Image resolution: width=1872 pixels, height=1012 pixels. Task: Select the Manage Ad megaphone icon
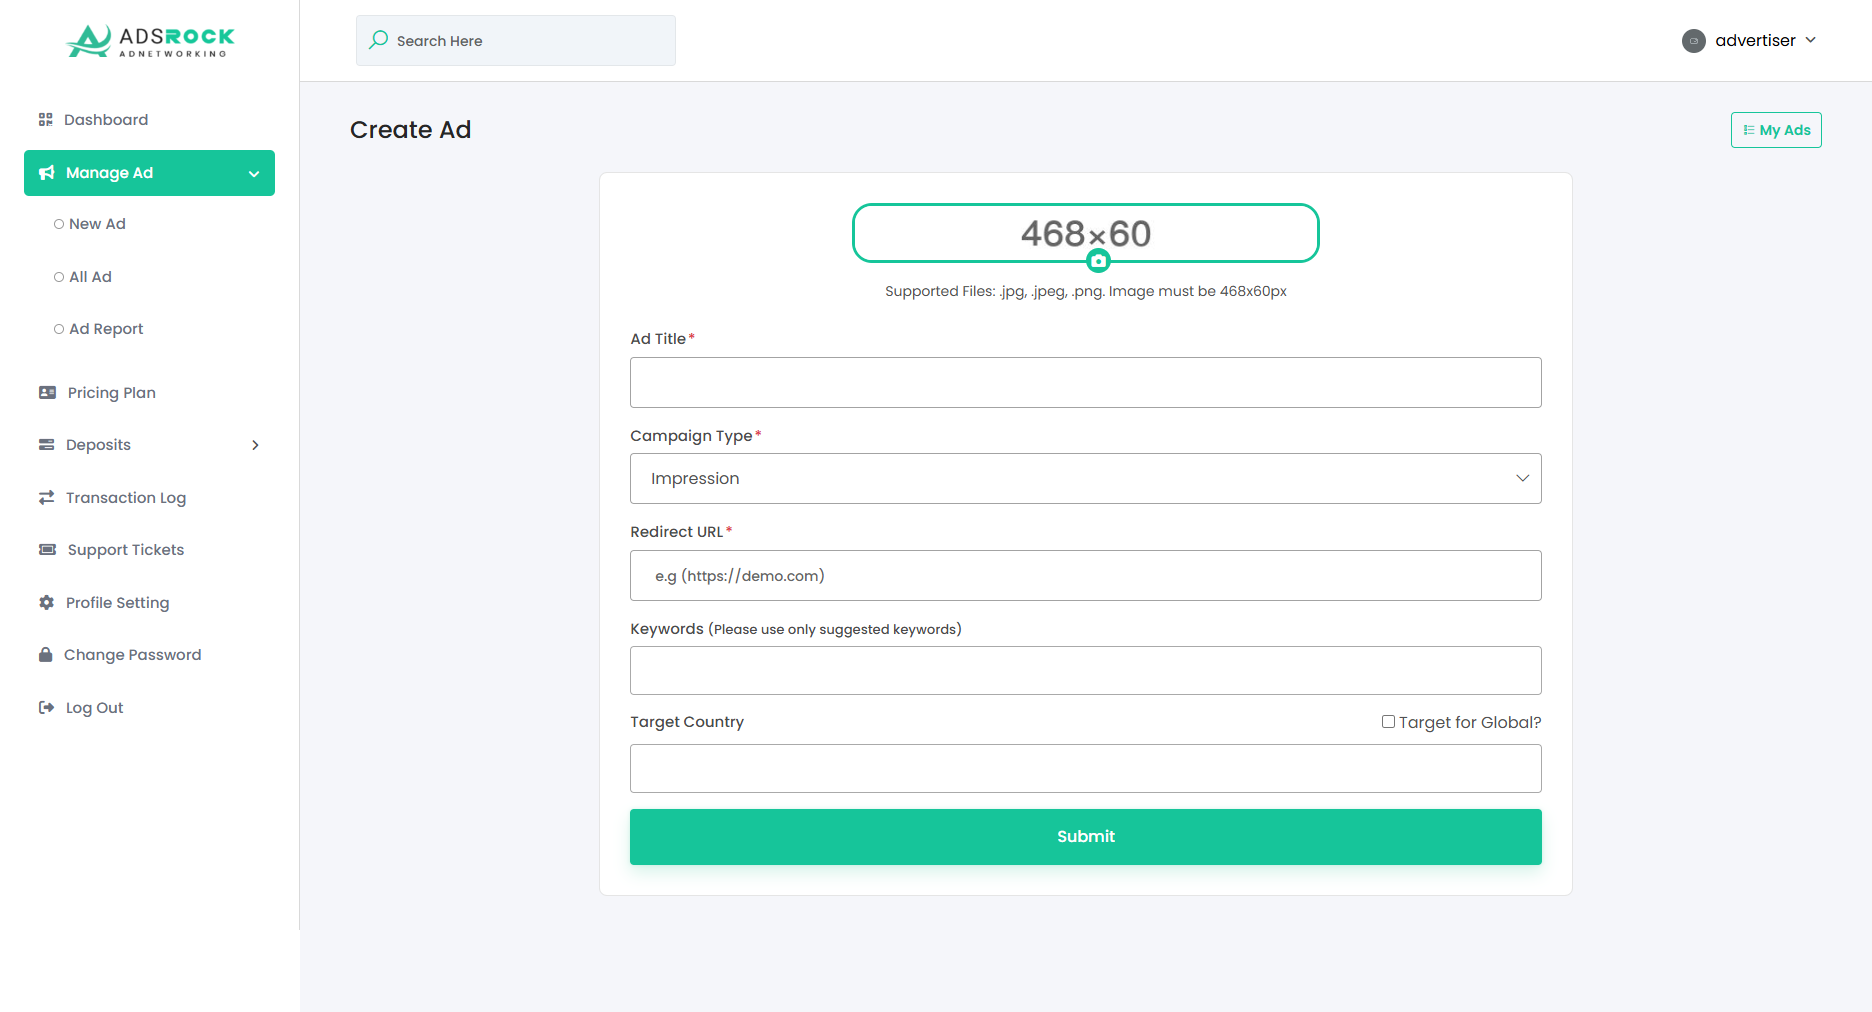[46, 172]
